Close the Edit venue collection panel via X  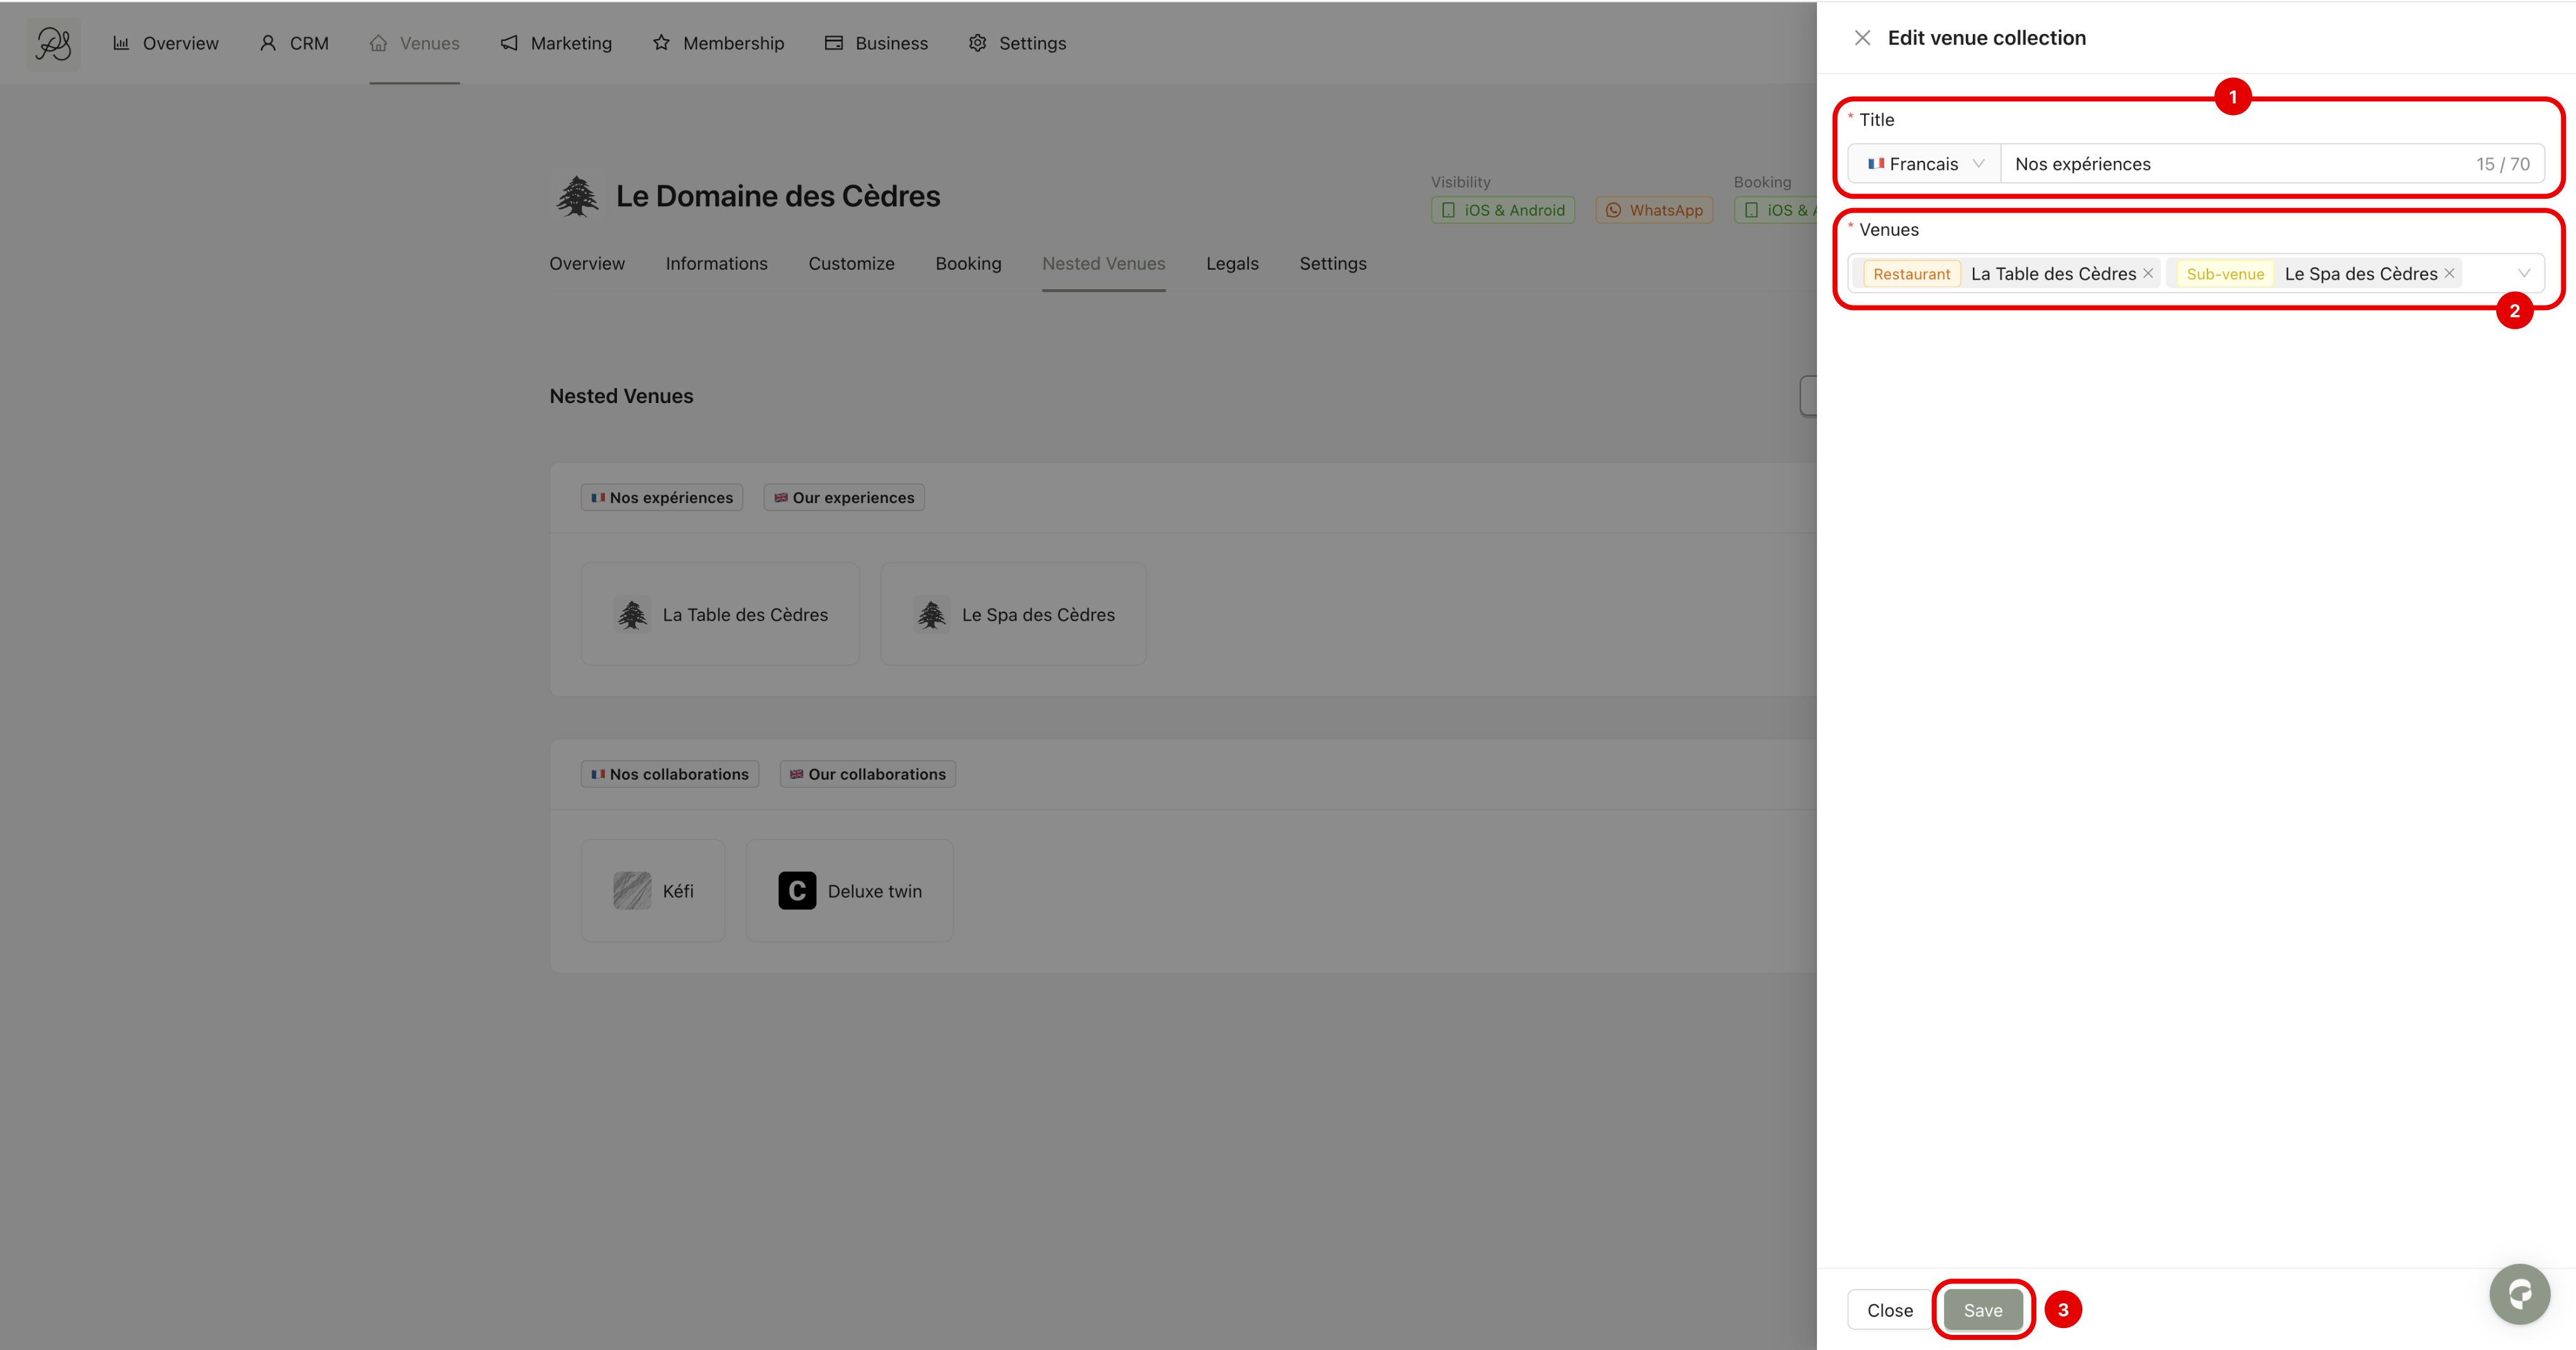(1862, 38)
